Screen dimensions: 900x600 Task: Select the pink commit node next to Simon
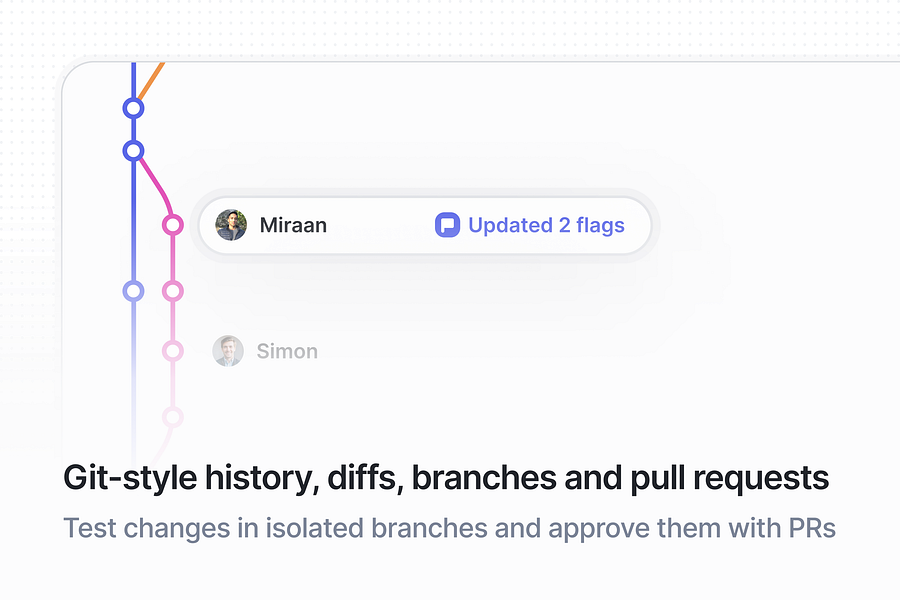[172, 351]
